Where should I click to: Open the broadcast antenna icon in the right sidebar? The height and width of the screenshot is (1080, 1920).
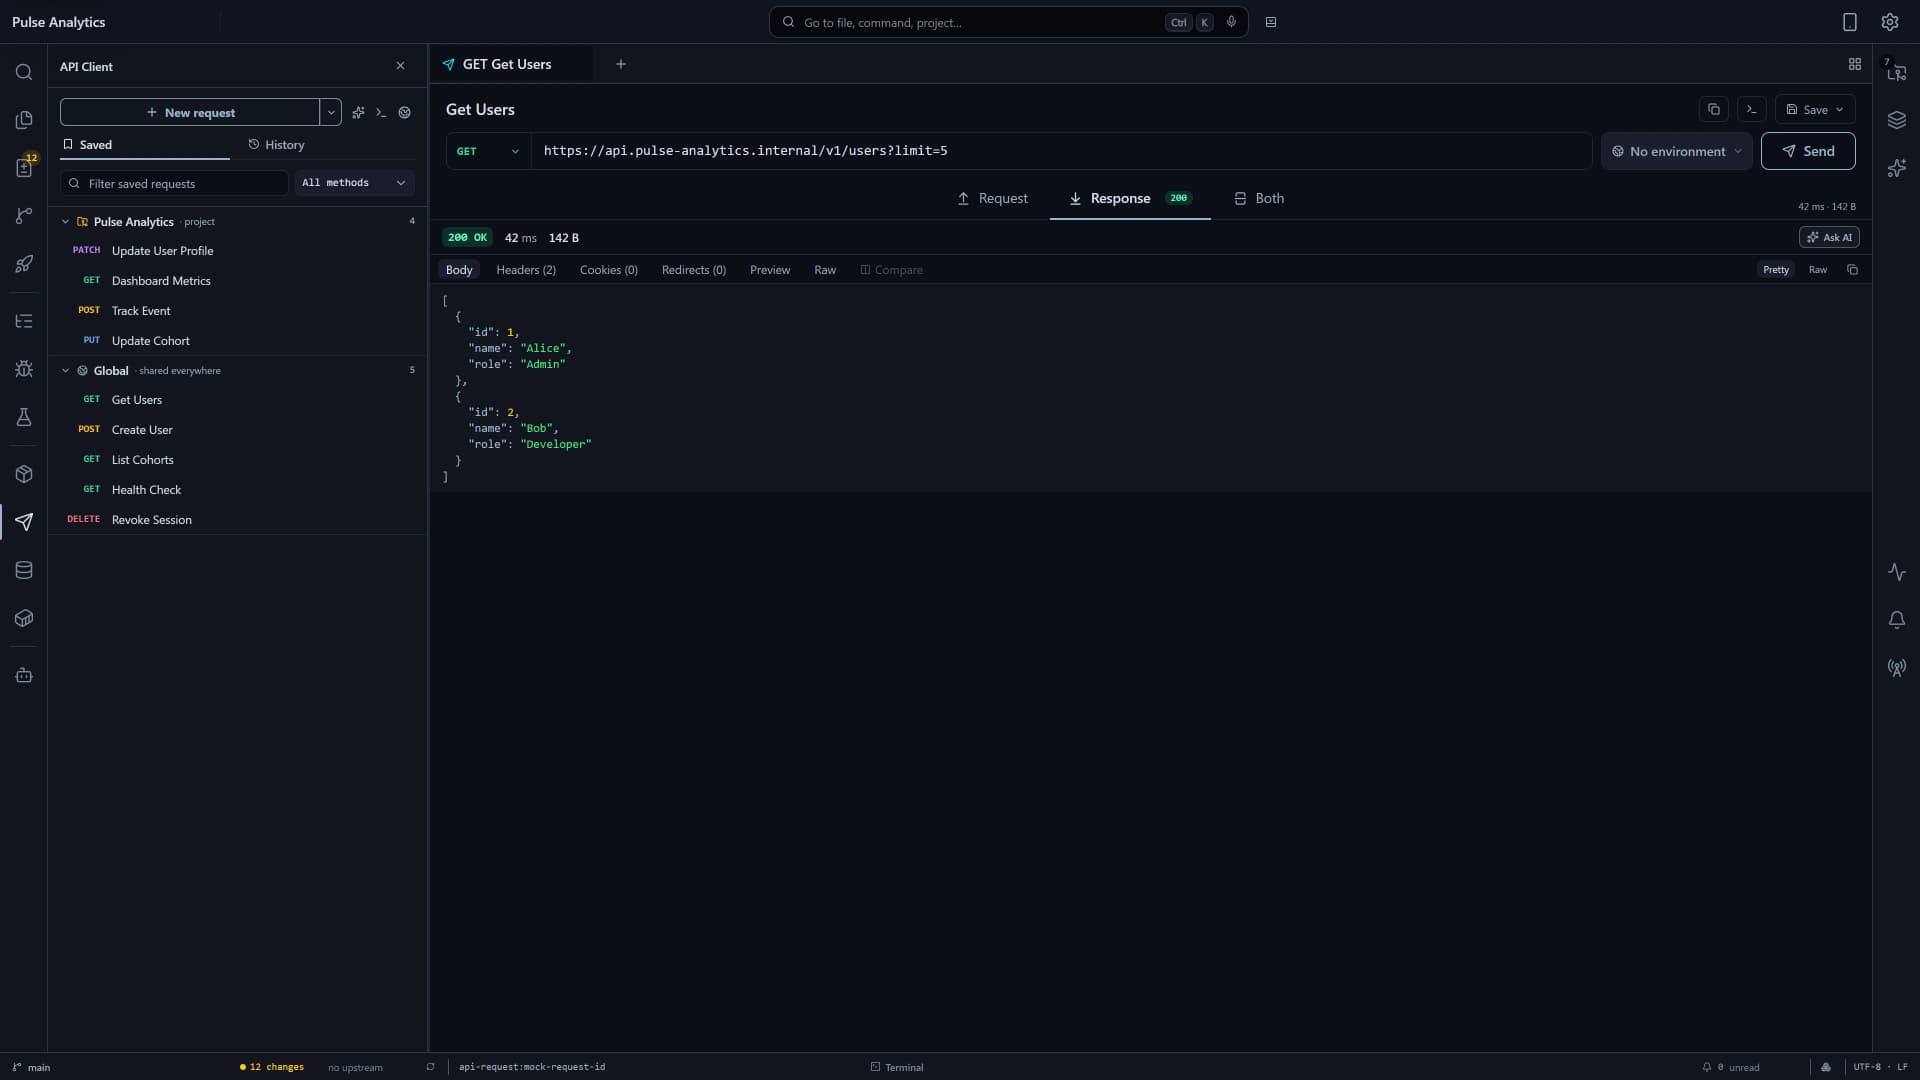(x=1897, y=668)
